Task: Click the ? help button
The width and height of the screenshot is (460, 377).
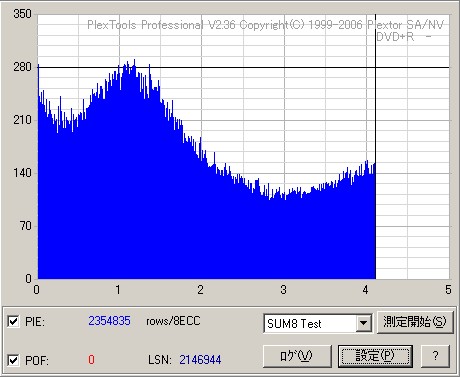Action: click(435, 356)
